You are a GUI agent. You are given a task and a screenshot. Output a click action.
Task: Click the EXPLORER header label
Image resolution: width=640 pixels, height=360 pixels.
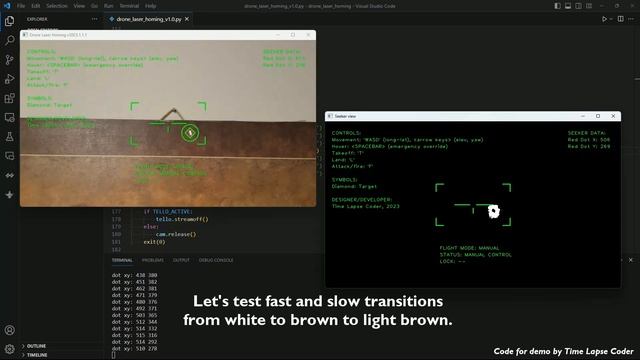(x=37, y=19)
